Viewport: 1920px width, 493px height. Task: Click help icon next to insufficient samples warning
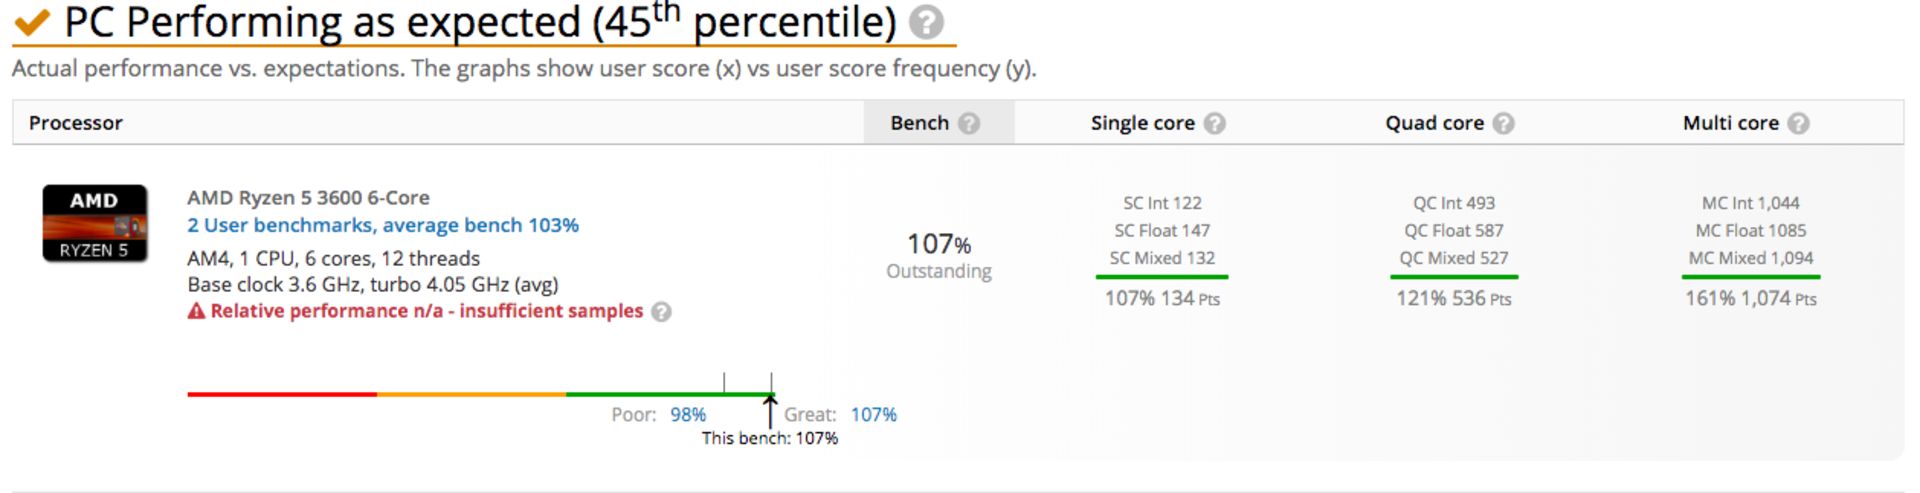click(661, 312)
